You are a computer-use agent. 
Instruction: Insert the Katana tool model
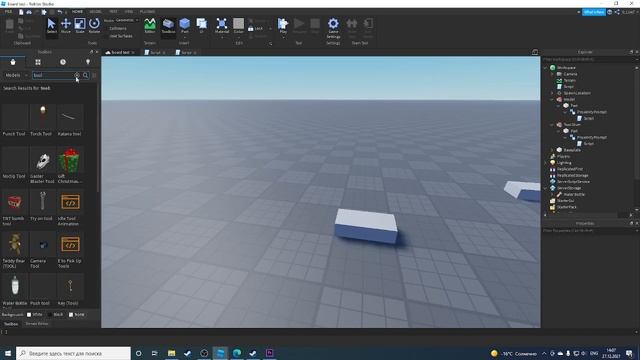(70, 121)
